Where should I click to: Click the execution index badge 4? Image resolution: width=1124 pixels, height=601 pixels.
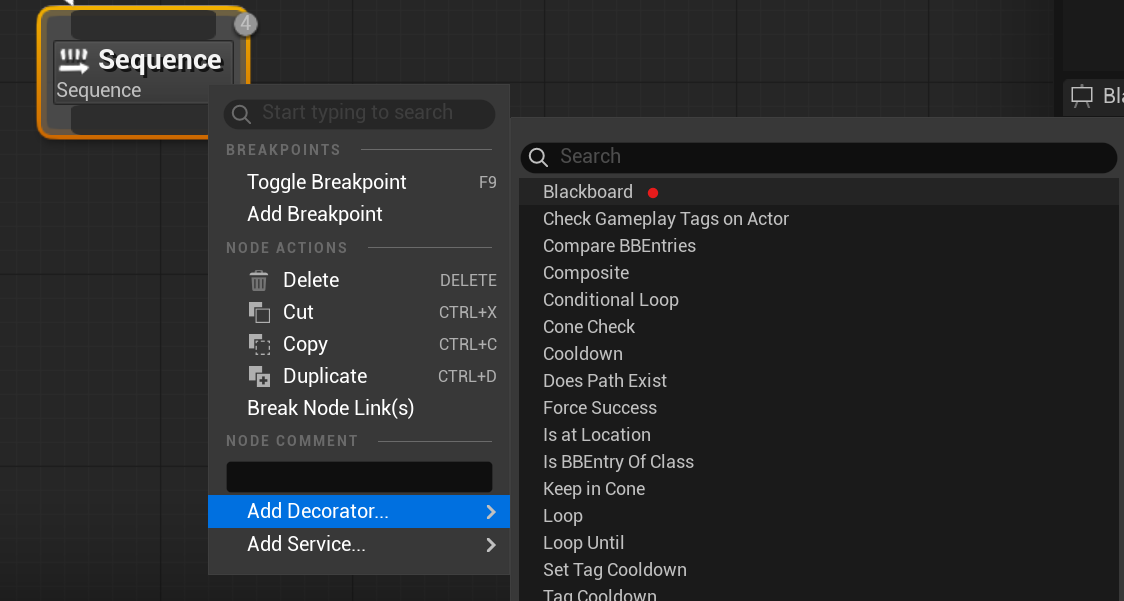coord(246,23)
